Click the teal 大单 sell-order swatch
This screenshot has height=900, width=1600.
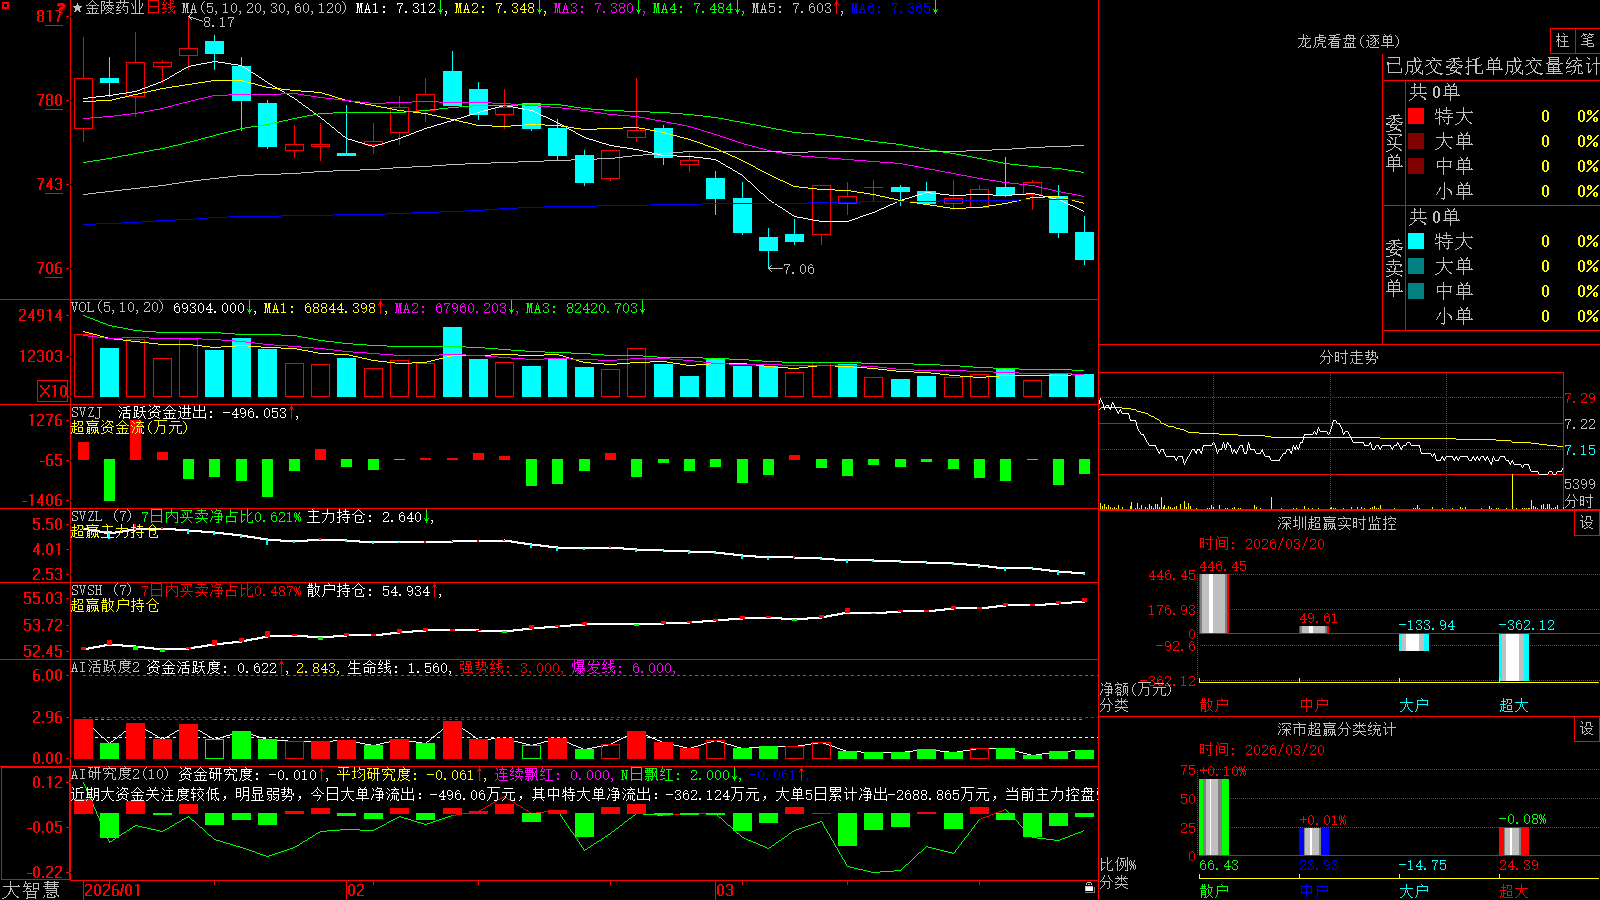tap(1416, 266)
